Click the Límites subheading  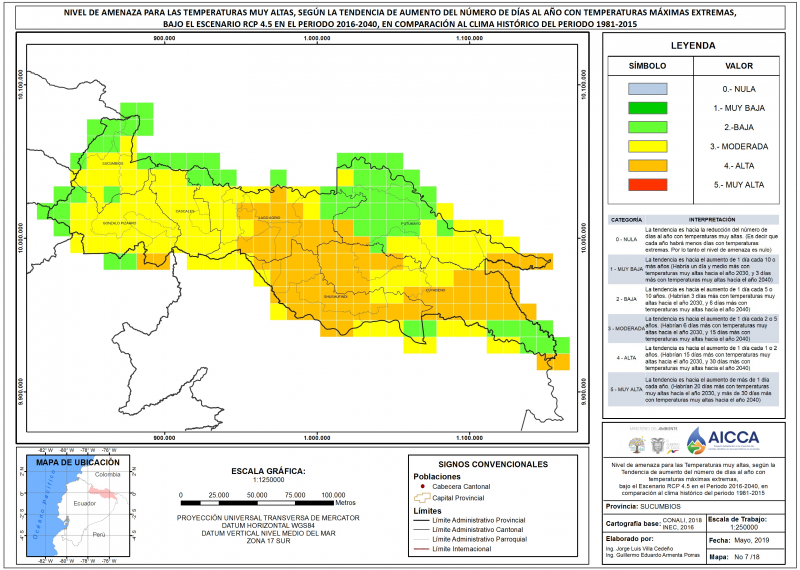click(428, 511)
